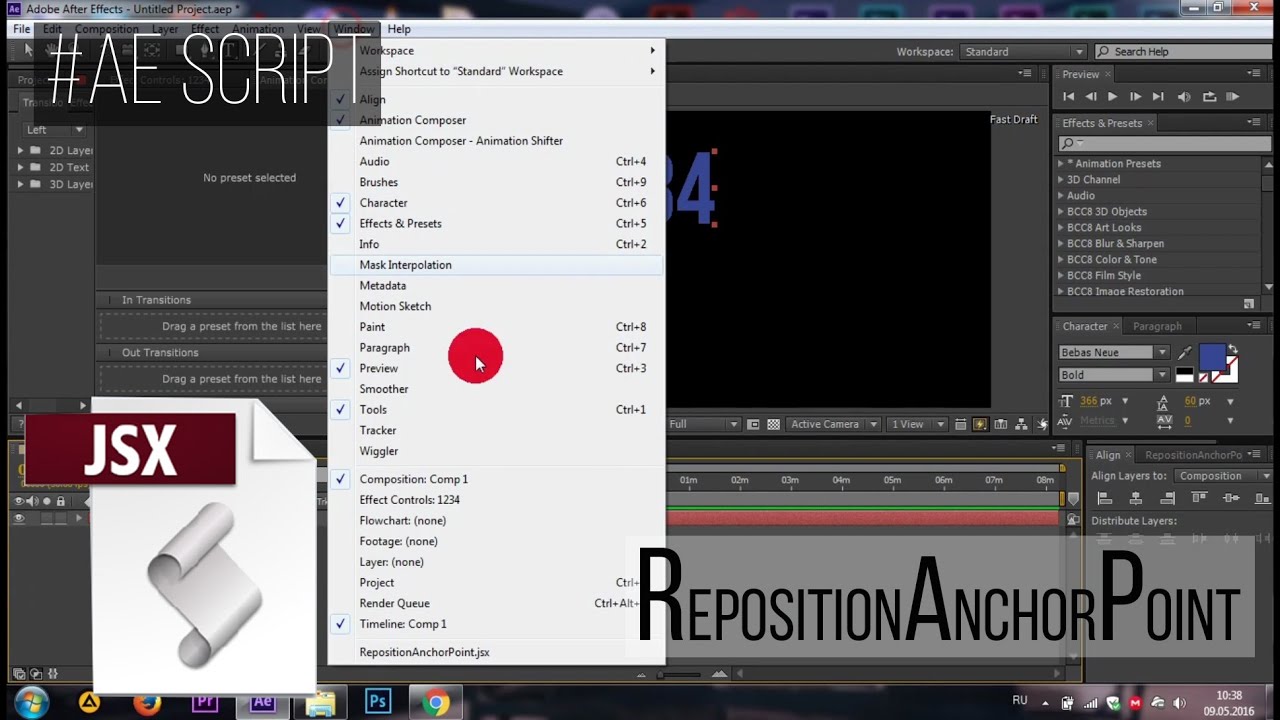
Task: Open the Help menu
Action: pyautogui.click(x=399, y=29)
